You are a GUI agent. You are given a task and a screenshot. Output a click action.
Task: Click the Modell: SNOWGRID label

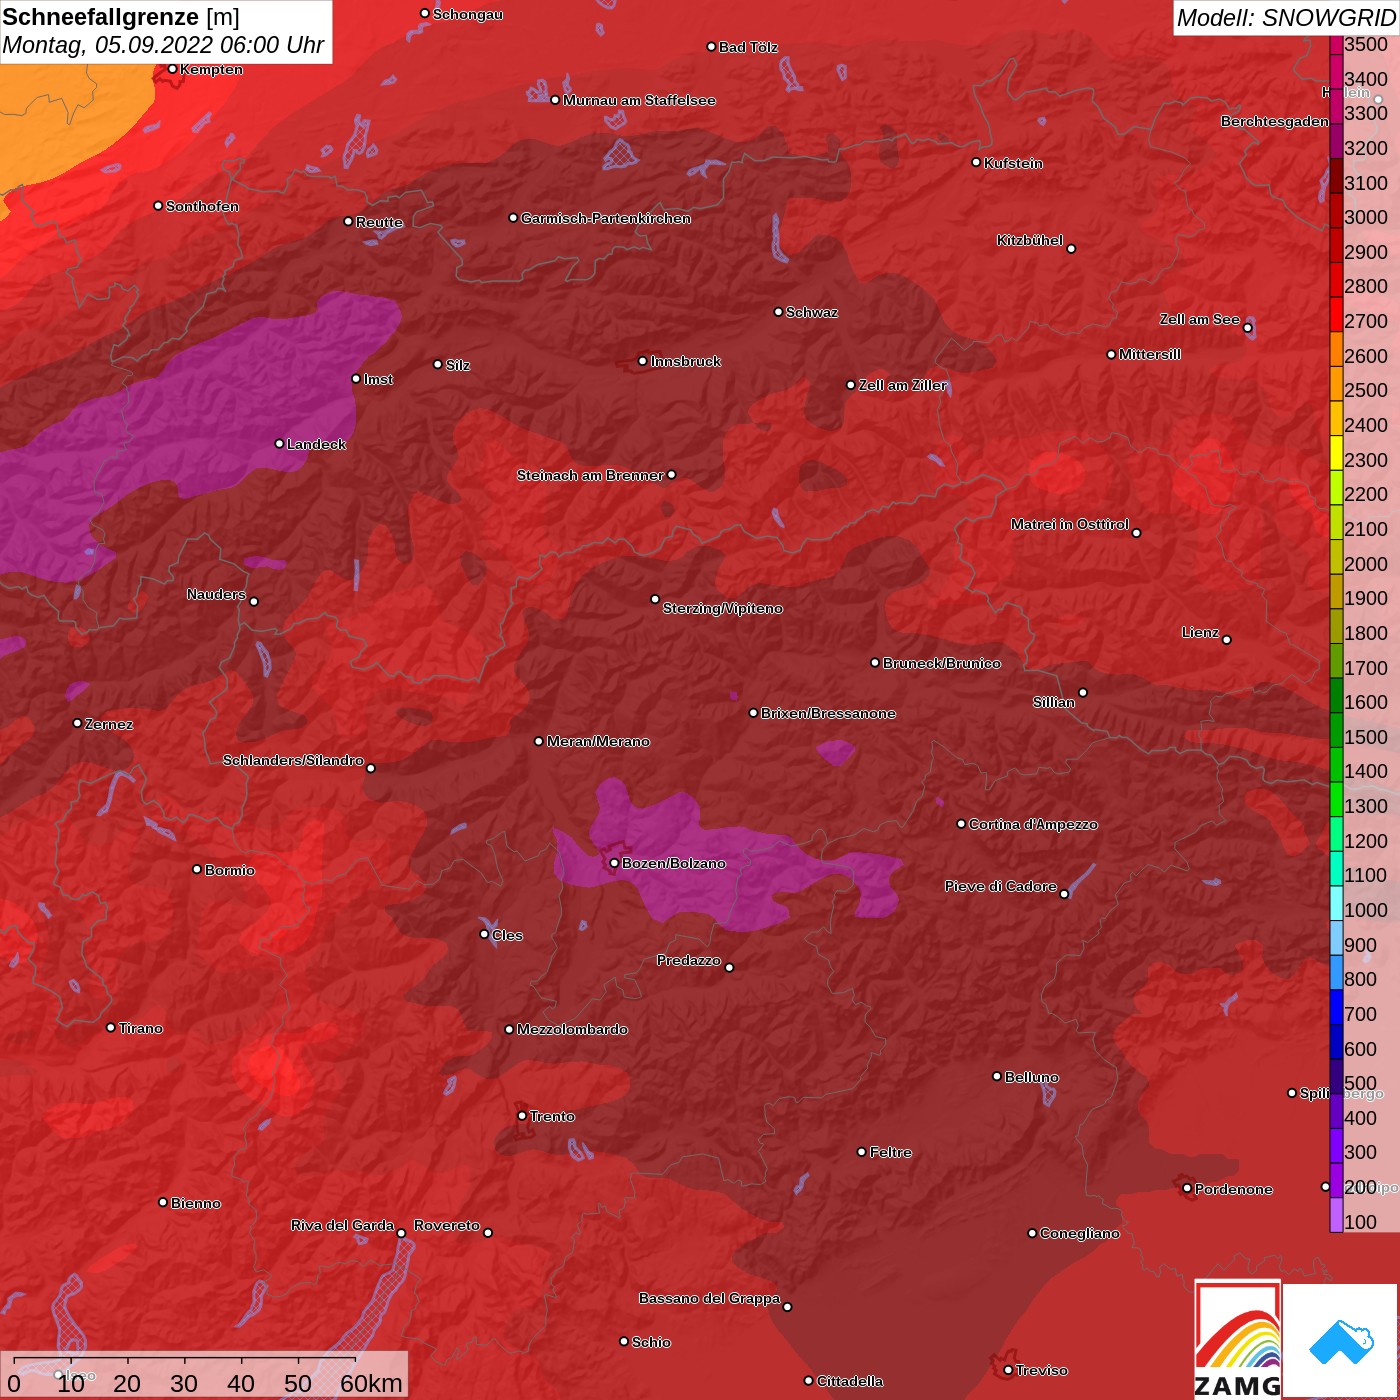1286,17
